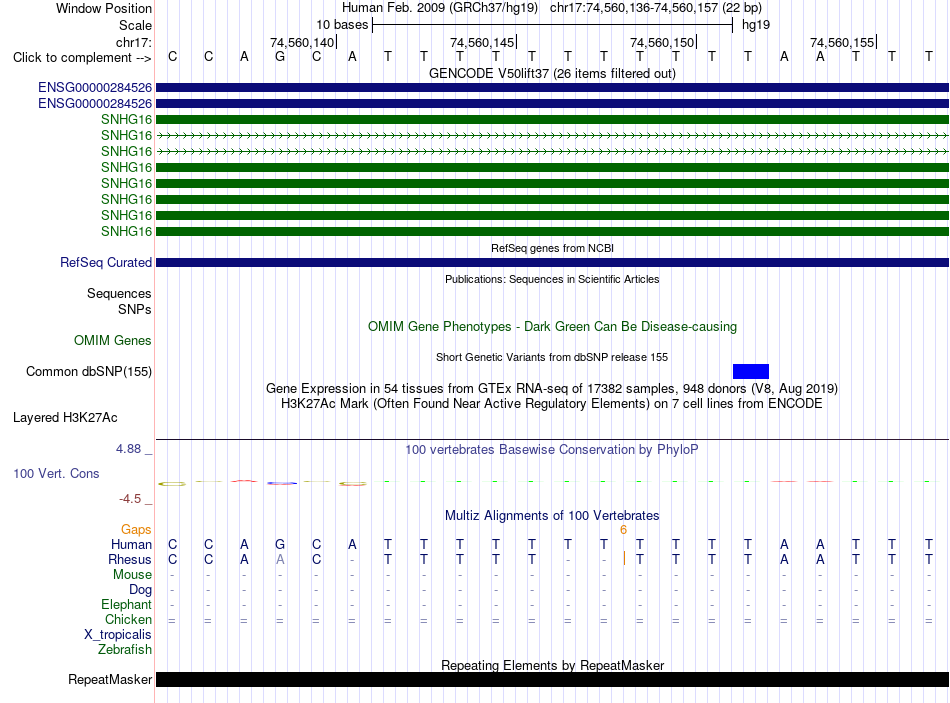950x703 pixels.
Task: Click the 'Elephant' alignment row label
Action: tap(126, 604)
